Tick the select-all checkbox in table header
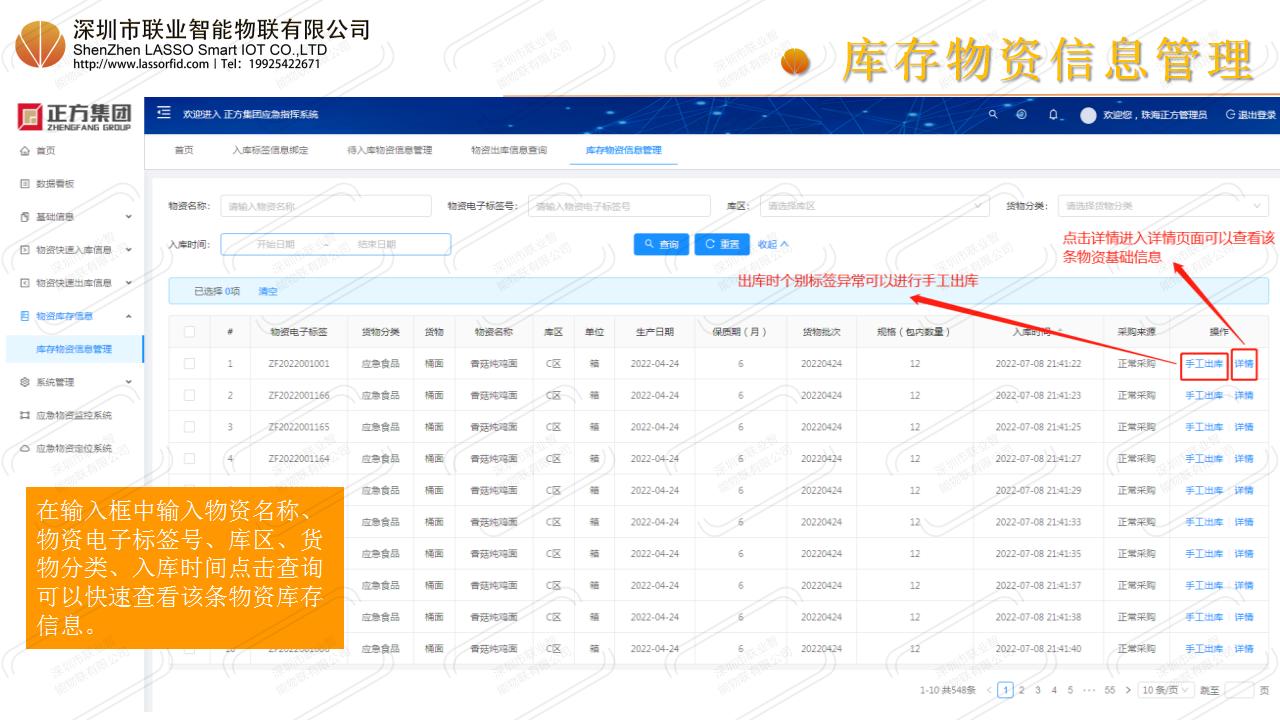The image size is (1280, 720). click(x=188, y=332)
